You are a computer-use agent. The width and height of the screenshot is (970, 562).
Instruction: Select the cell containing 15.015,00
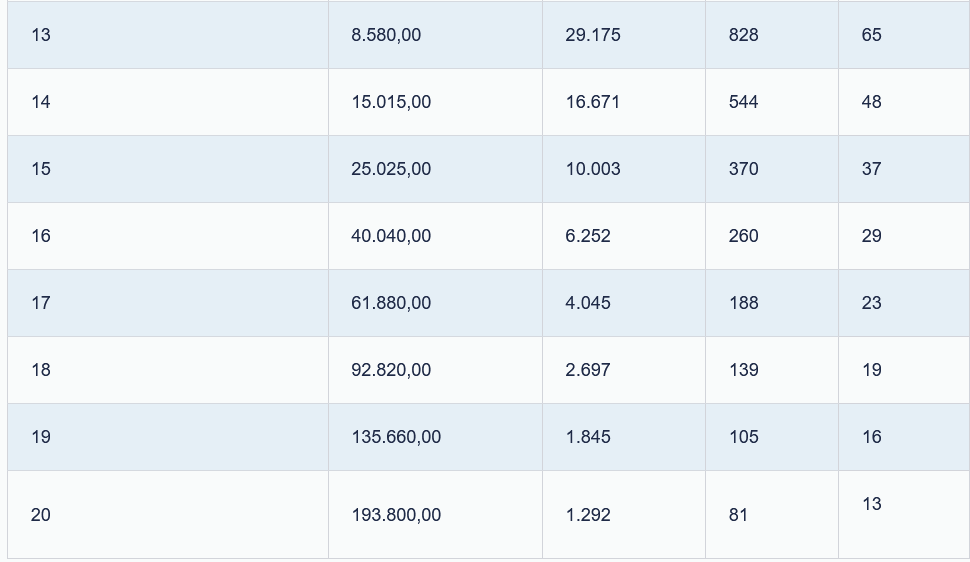coord(391,102)
